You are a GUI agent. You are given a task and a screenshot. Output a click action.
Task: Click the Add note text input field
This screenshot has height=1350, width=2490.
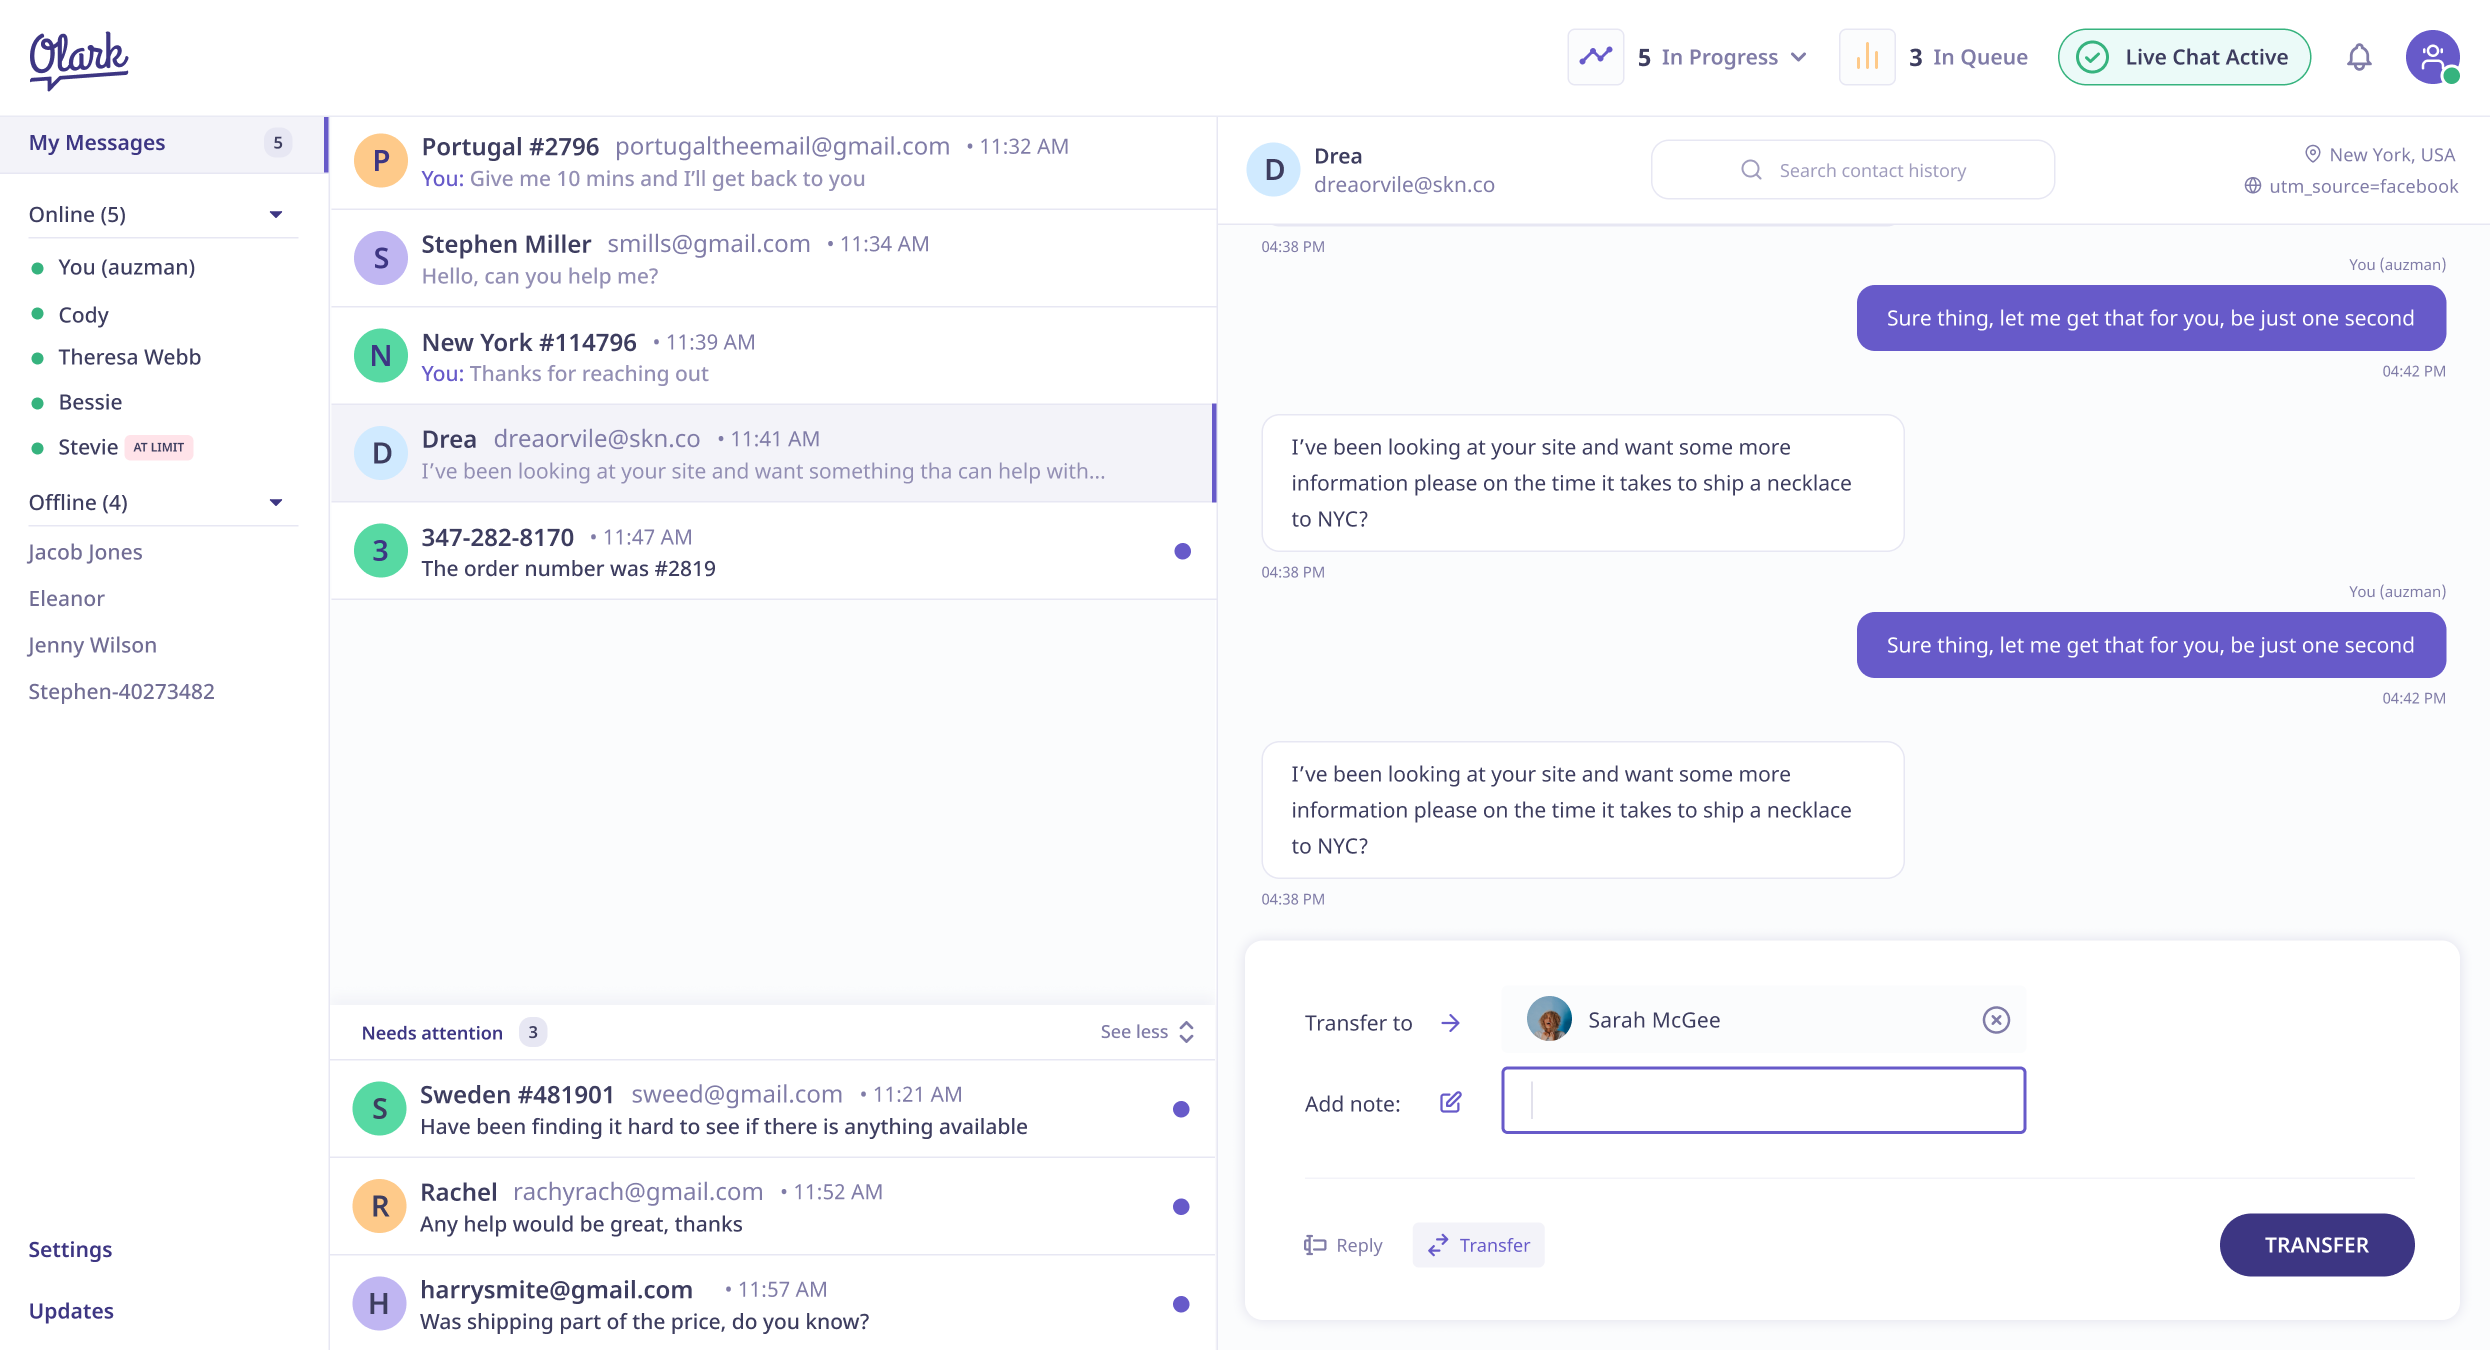click(1764, 1099)
